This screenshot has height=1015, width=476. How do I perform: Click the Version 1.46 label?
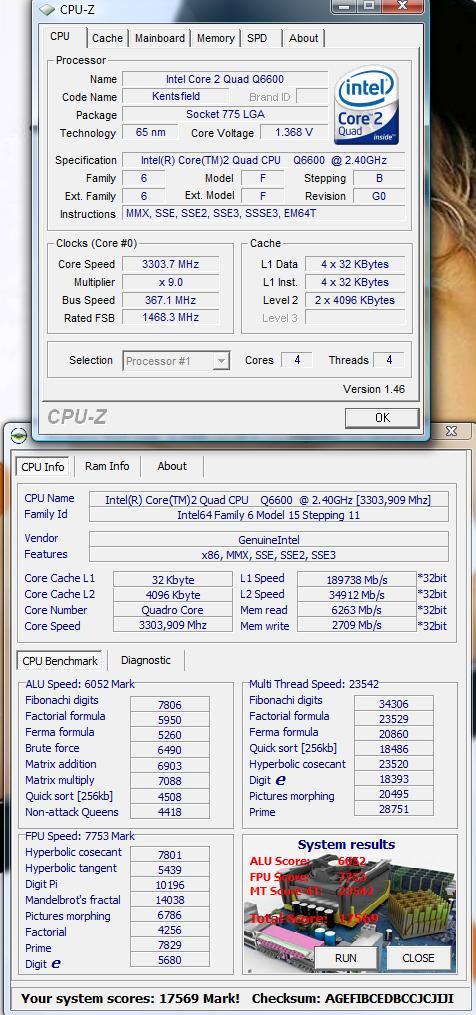(x=374, y=389)
